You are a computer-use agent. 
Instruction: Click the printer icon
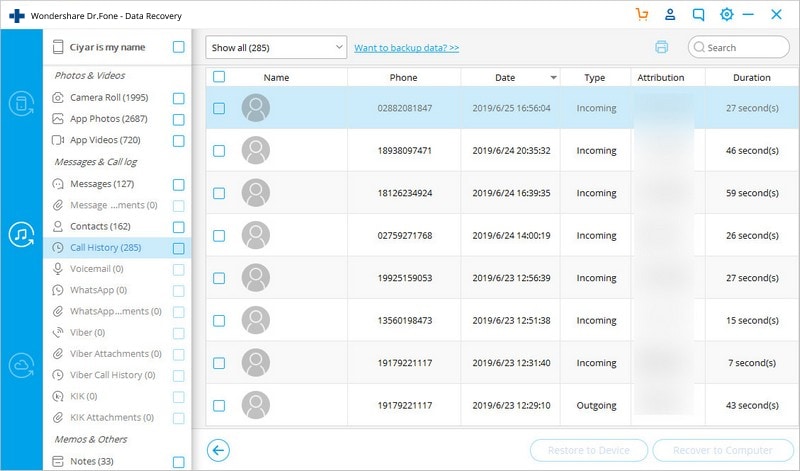point(661,47)
